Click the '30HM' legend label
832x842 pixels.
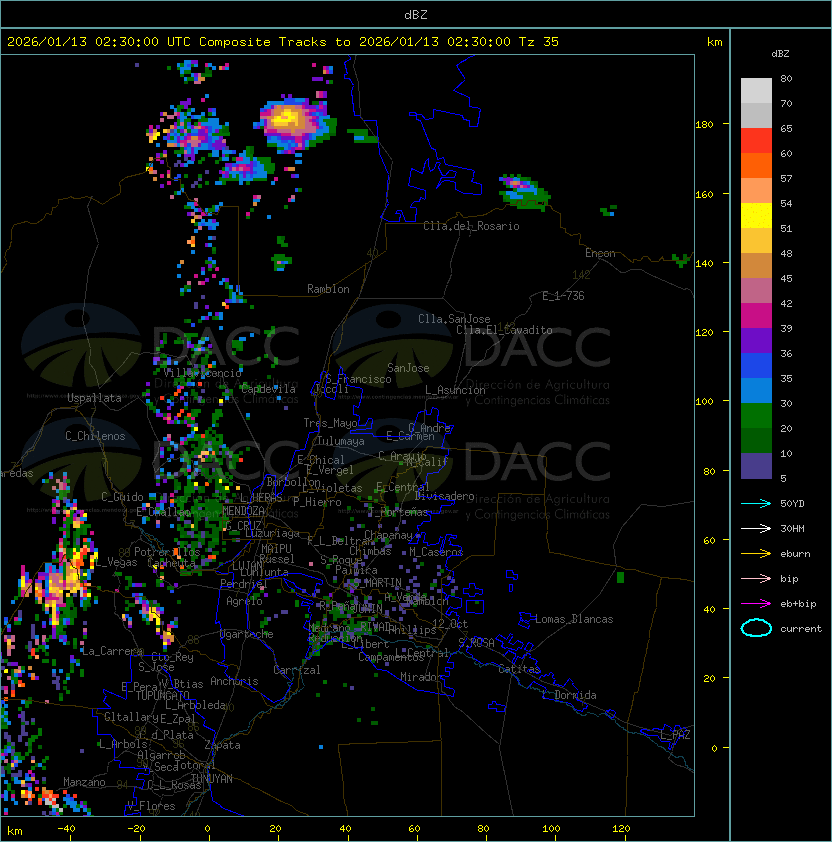pos(792,528)
